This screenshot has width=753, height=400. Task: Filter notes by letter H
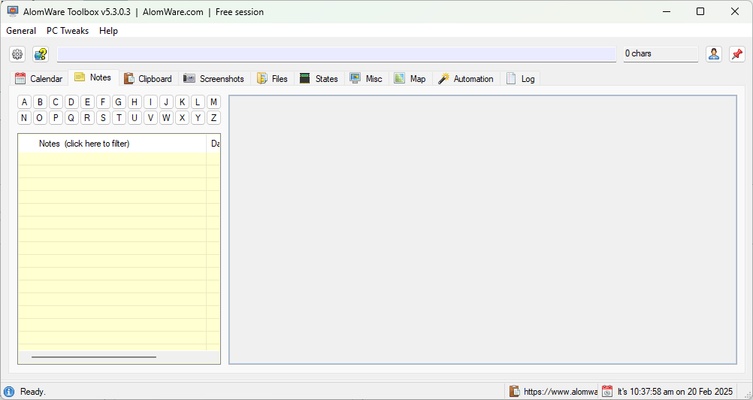pyautogui.click(x=134, y=102)
